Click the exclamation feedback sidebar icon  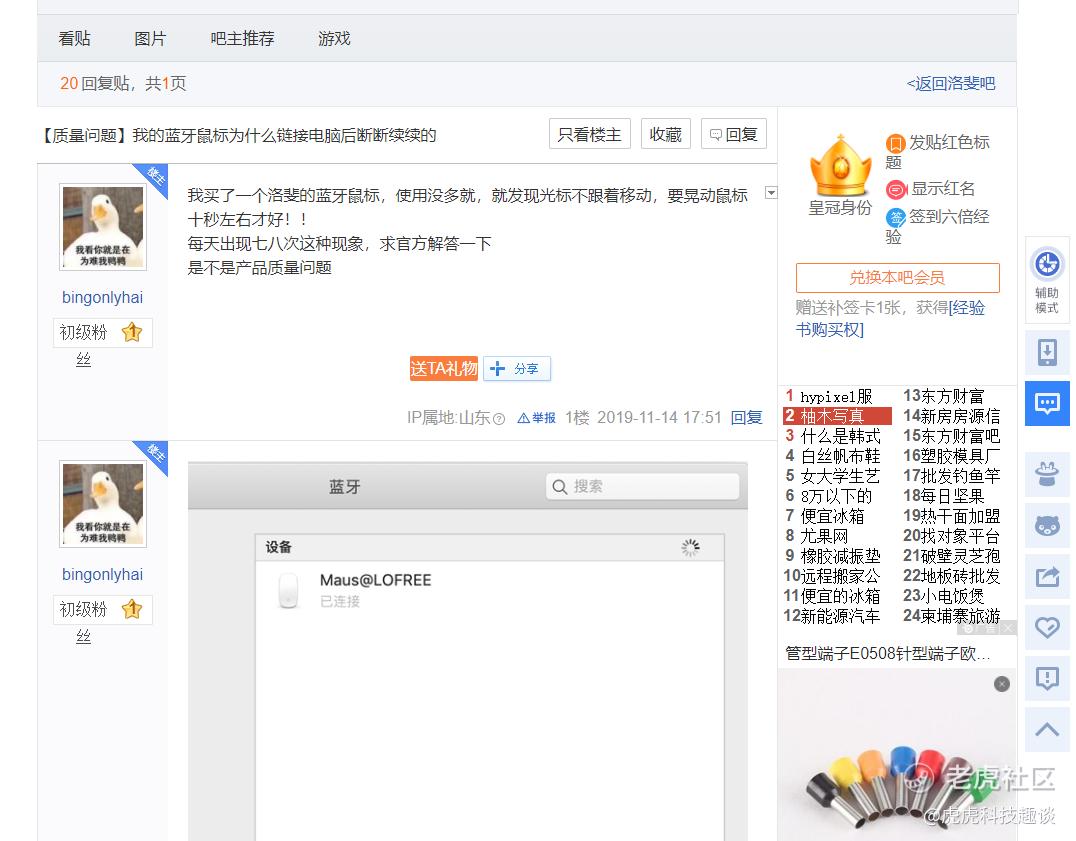tap(1047, 678)
